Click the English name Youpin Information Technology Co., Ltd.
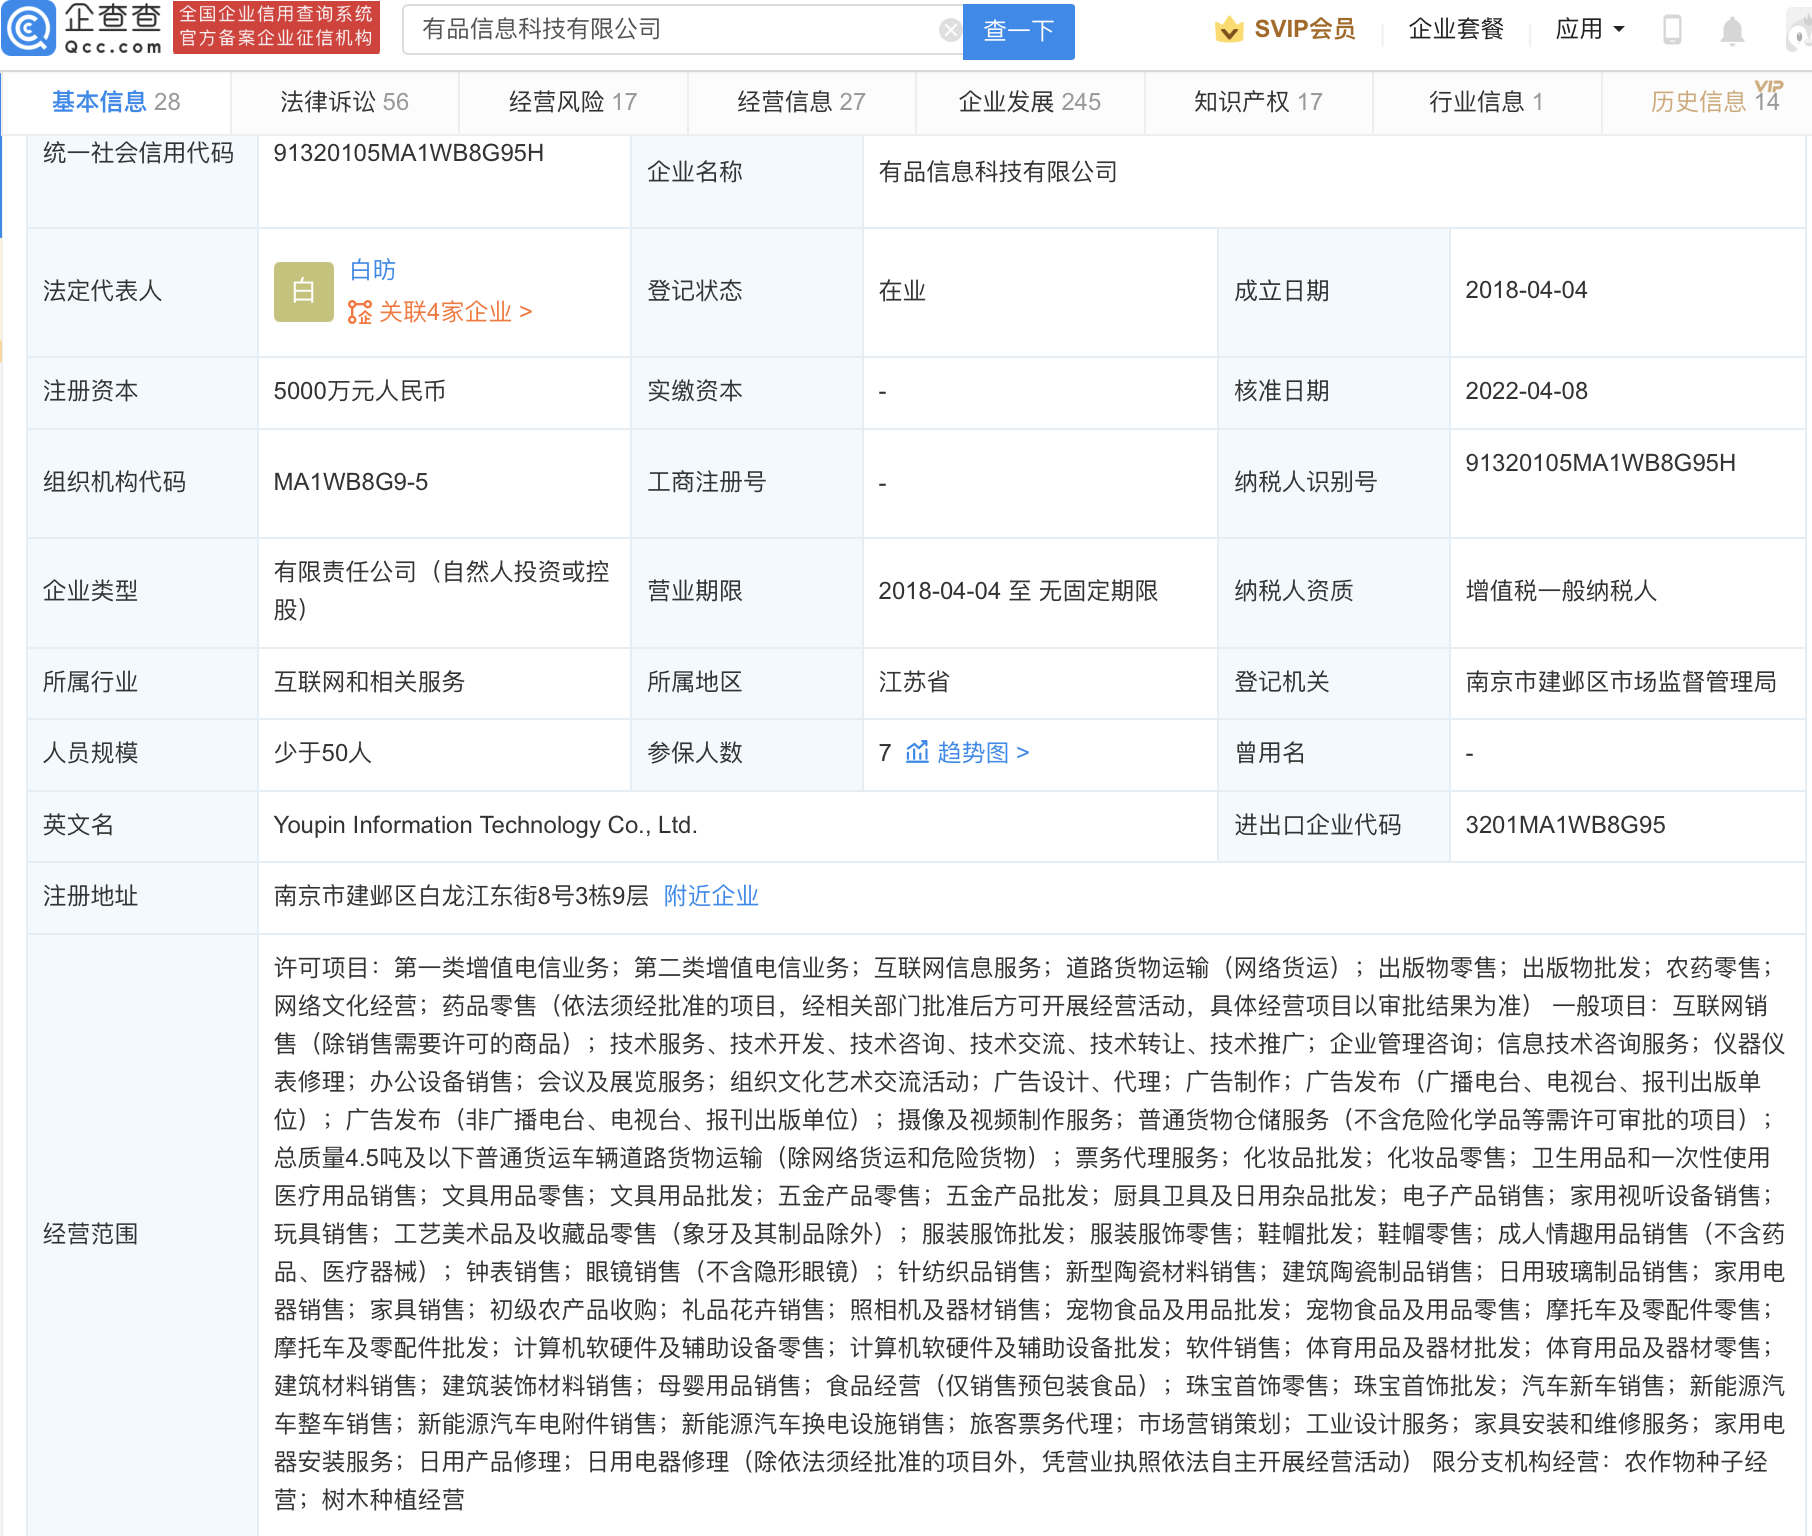Screen dimensions: 1812x1536 485,825
